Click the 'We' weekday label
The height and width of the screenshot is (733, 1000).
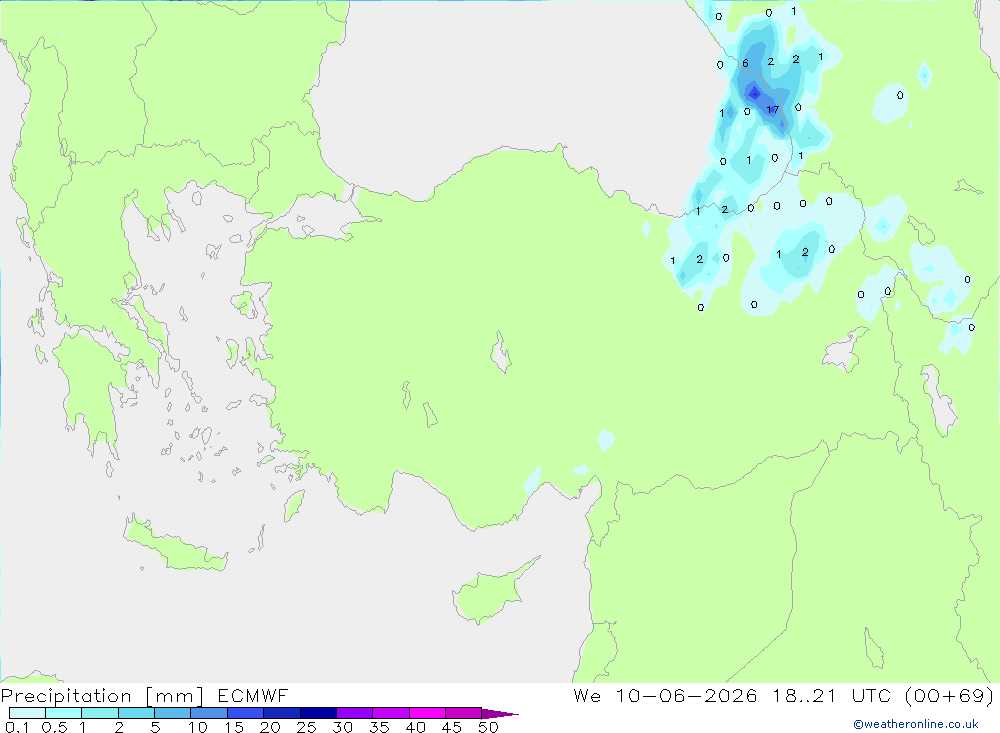[x=587, y=695]
